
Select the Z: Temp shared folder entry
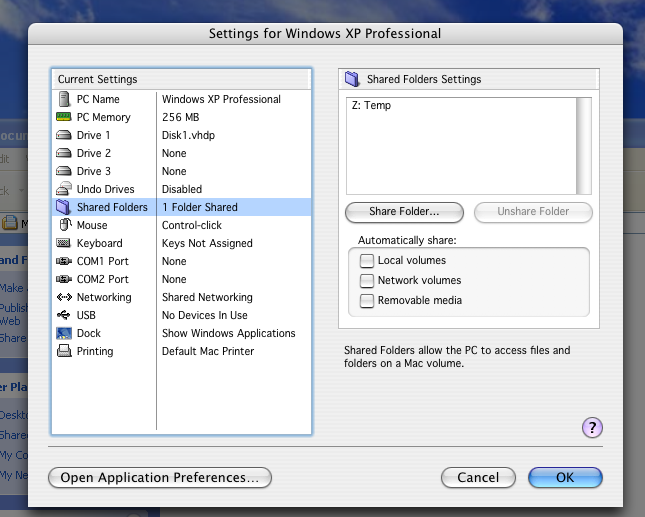click(x=371, y=105)
